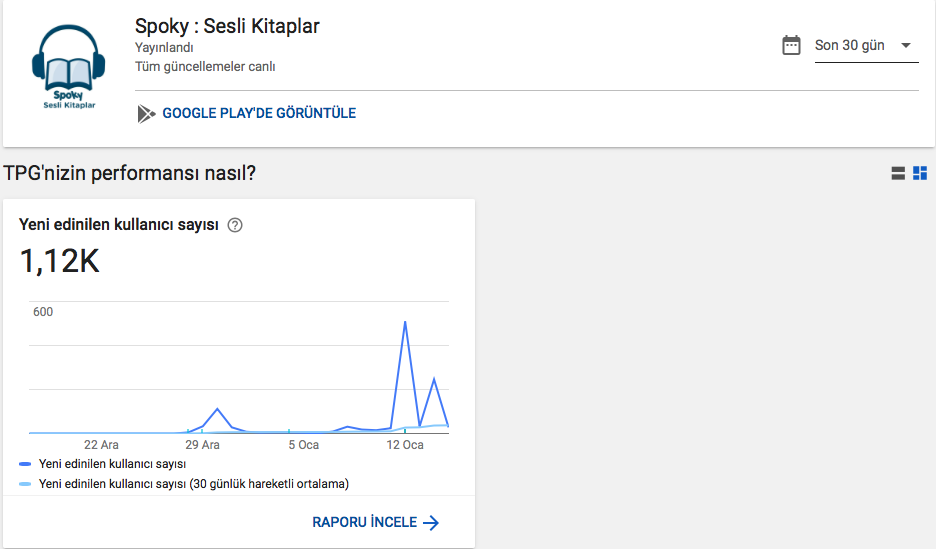Click the Google Play triangle logo icon
The height and width of the screenshot is (549, 936).
(146, 113)
